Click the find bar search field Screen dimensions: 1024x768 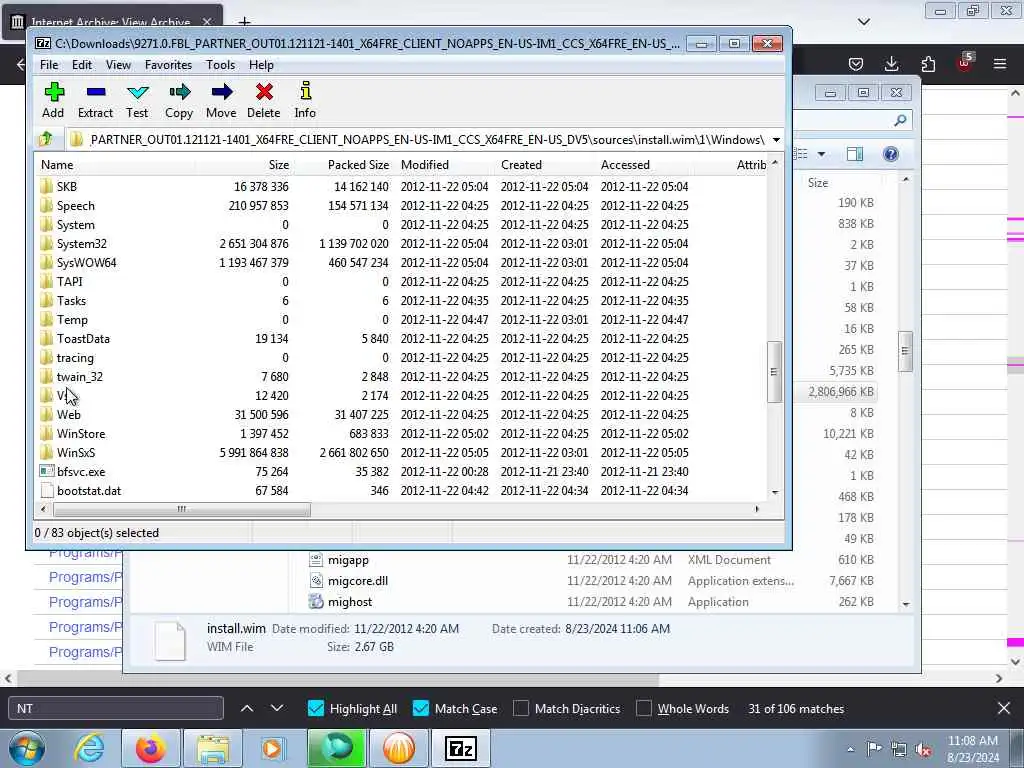[116, 709]
